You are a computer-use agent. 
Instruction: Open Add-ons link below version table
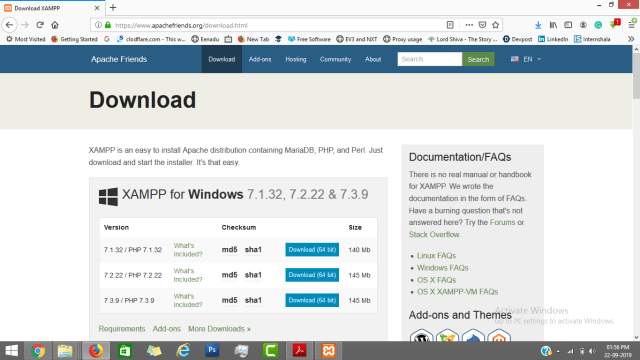pos(167,329)
